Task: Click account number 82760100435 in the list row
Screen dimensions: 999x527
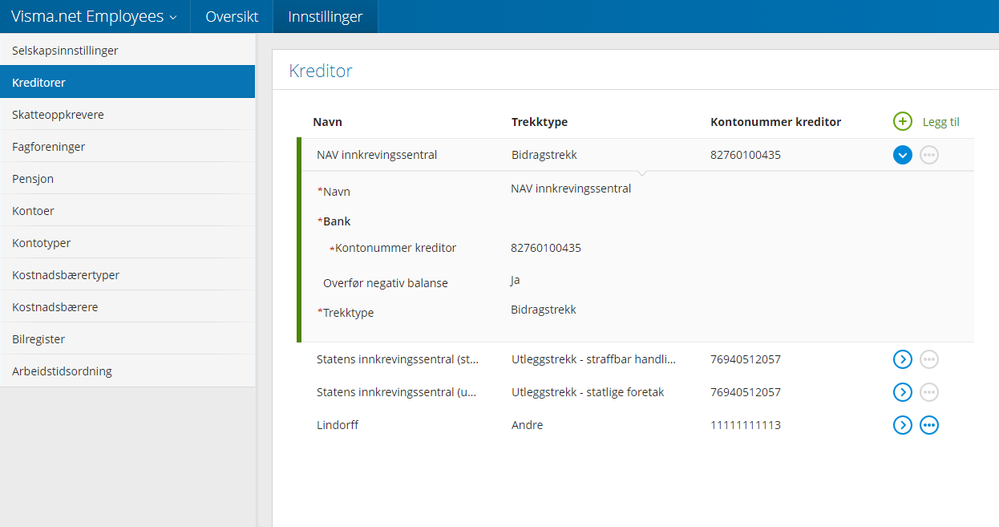Action: [745, 155]
